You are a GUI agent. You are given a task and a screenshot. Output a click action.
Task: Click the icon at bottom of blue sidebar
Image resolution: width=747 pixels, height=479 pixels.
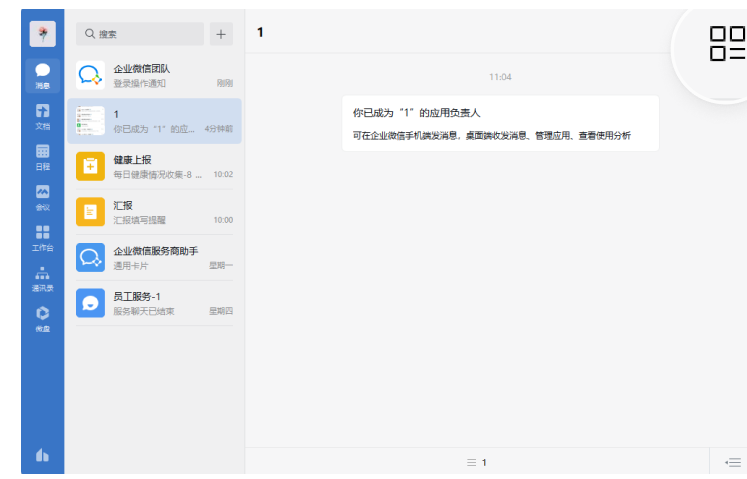point(42,456)
